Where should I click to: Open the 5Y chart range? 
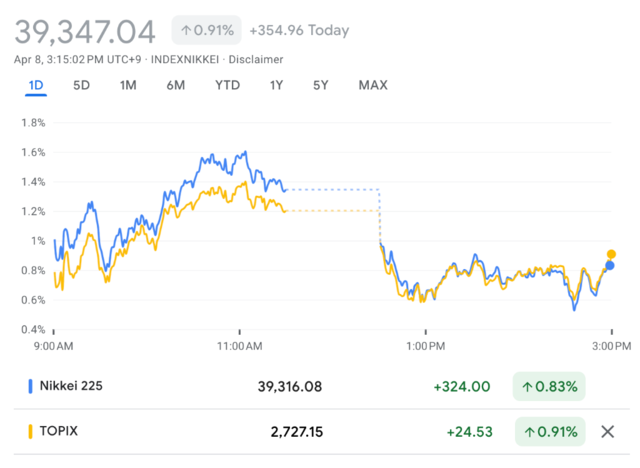pyautogui.click(x=320, y=85)
